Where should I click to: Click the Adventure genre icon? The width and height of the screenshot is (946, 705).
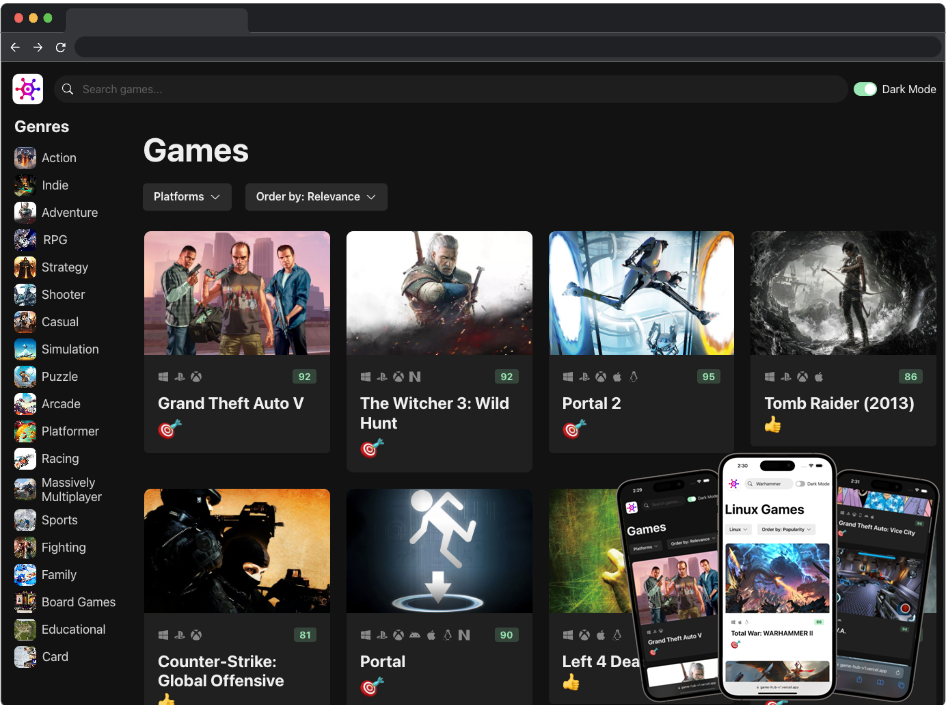click(x=25, y=212)
